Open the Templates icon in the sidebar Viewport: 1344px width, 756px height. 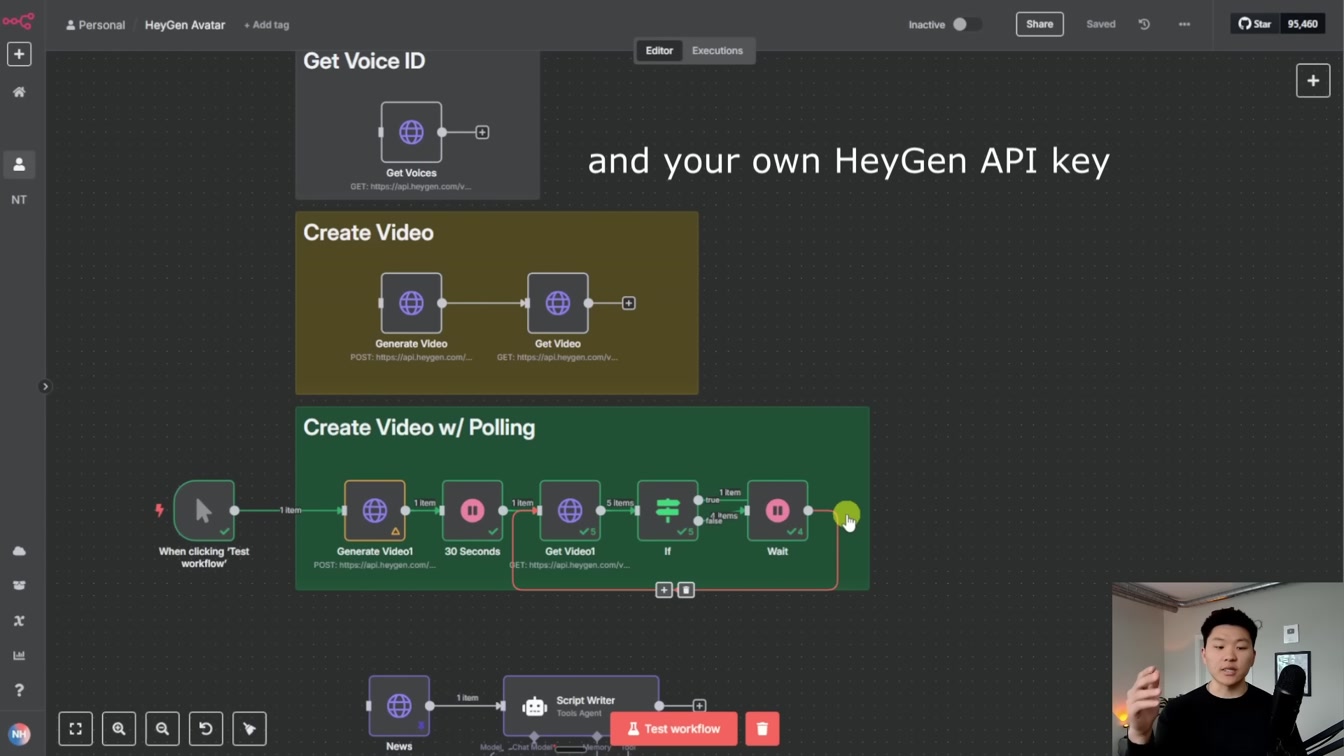19,586
